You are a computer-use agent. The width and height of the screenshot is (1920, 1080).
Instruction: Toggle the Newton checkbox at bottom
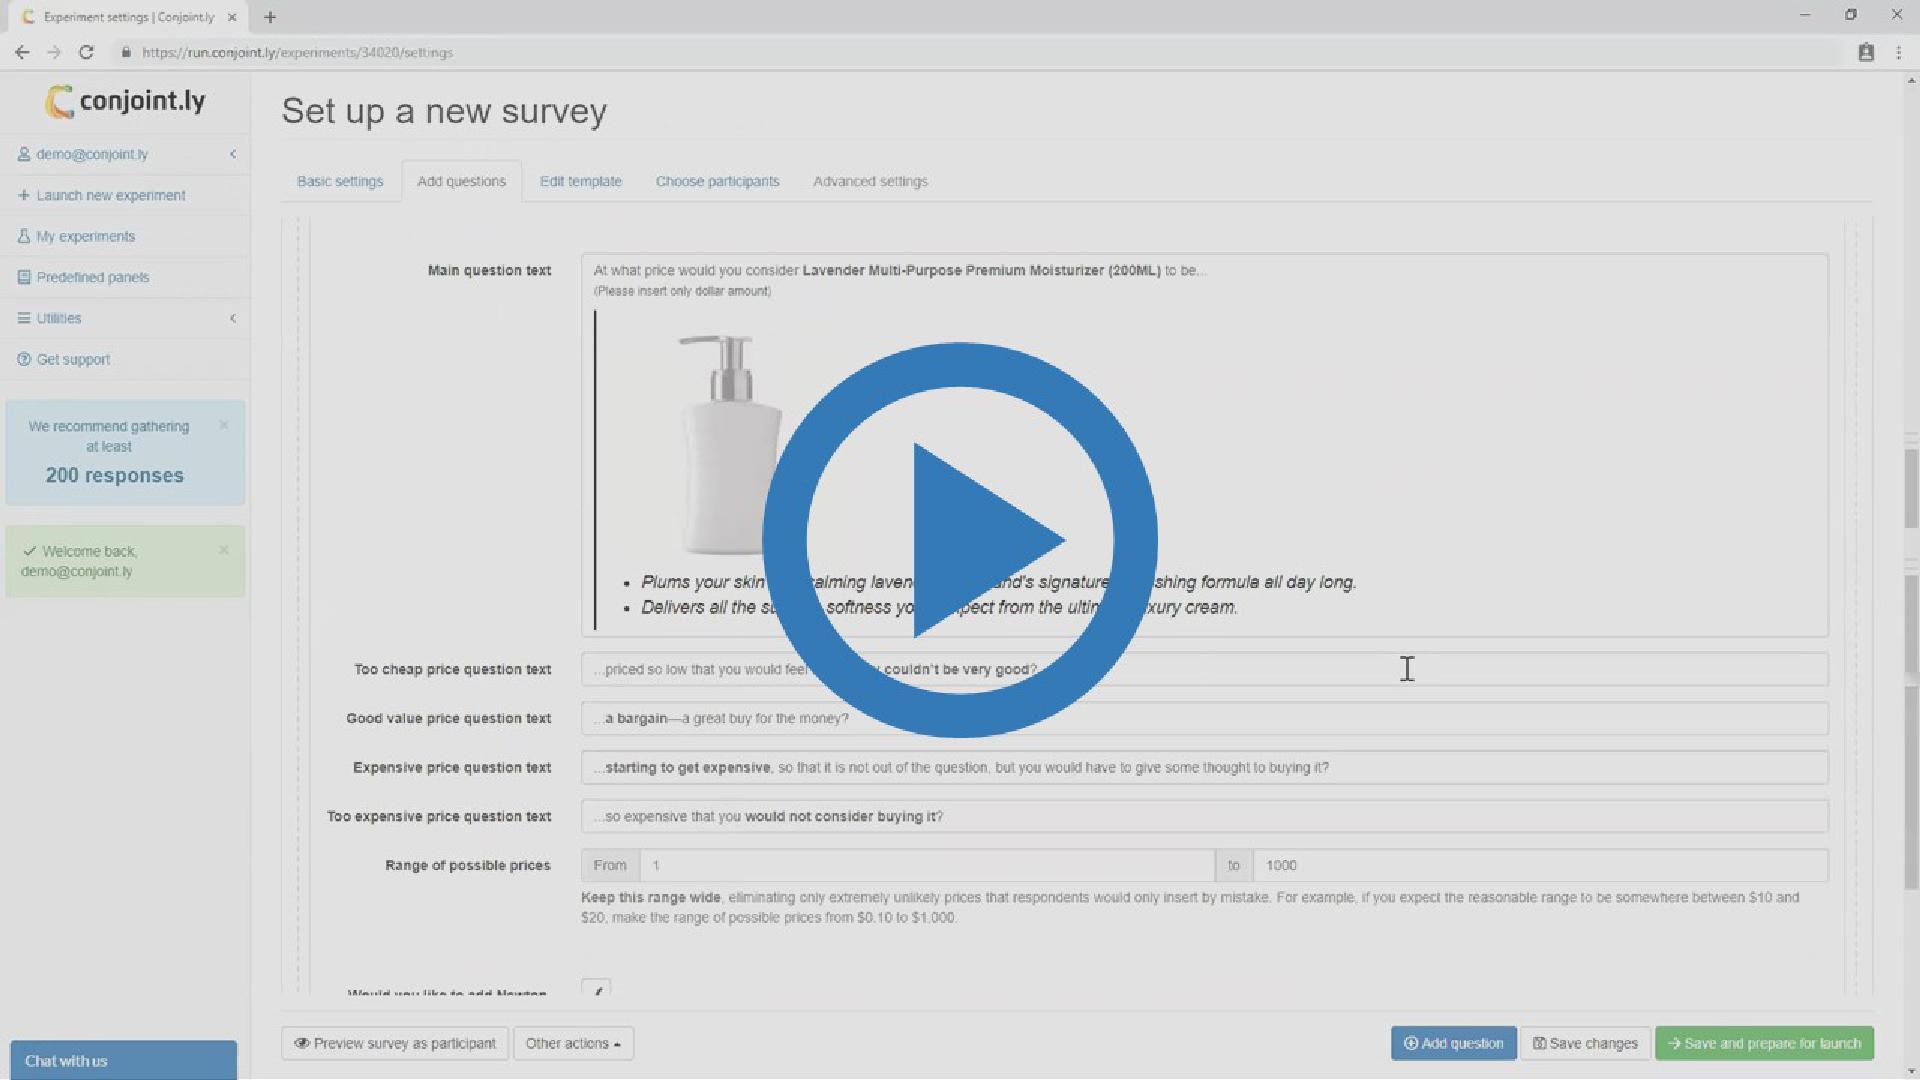tap(596, 990)
